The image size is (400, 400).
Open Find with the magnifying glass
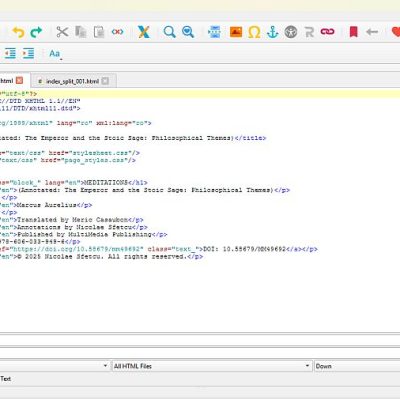170,32
